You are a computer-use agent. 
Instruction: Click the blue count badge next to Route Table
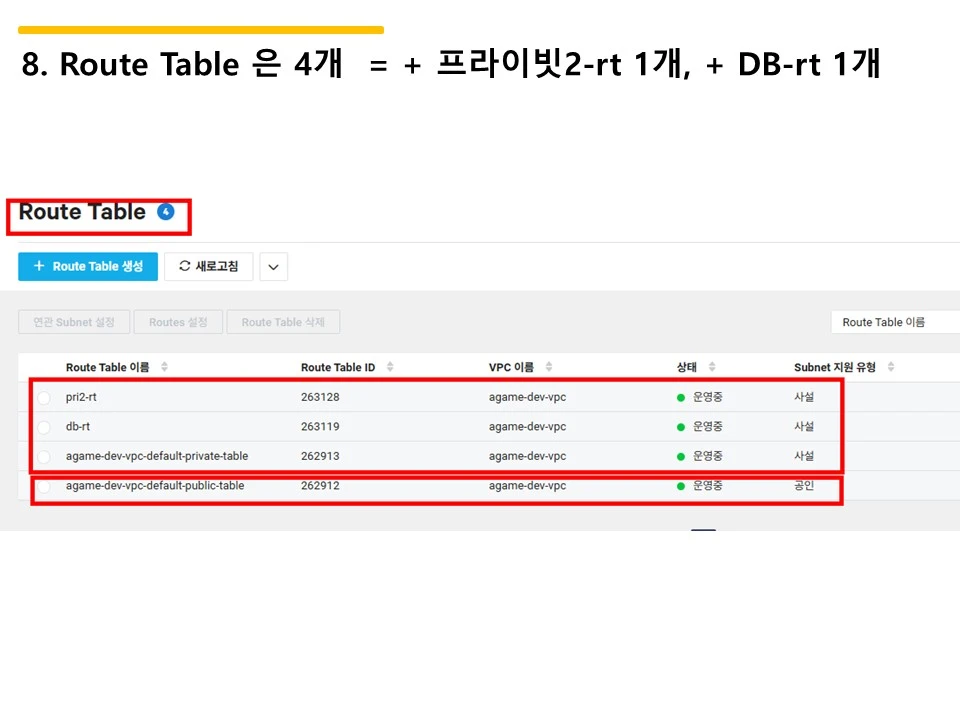pos(164,210)
